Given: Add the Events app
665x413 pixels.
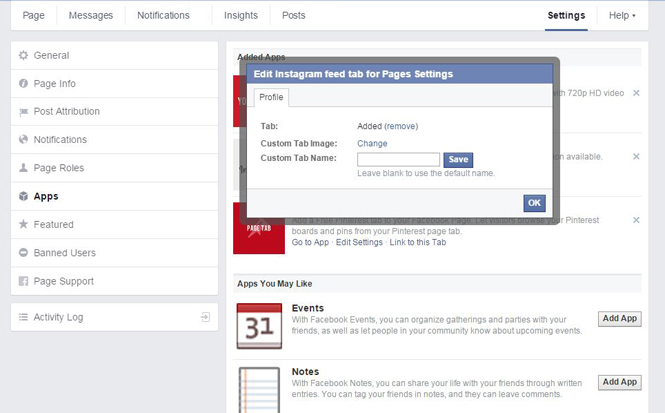Looking at the screenshot, I should pyautogui.click(x=620, y=319).
